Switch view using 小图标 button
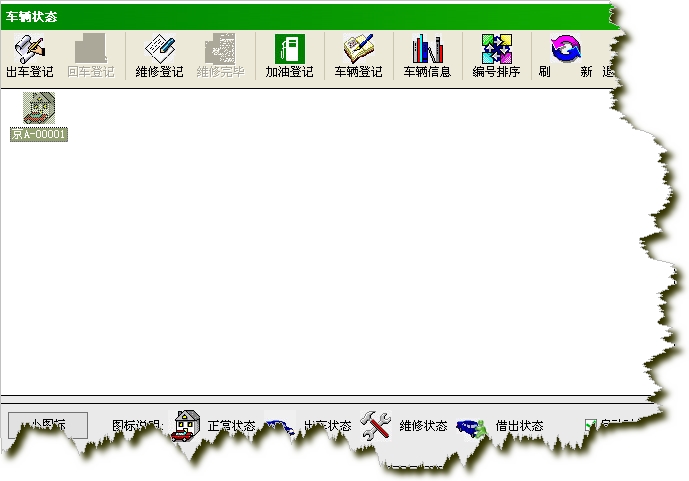The width and height of the screenshot is (689, 481). (48, 424)
